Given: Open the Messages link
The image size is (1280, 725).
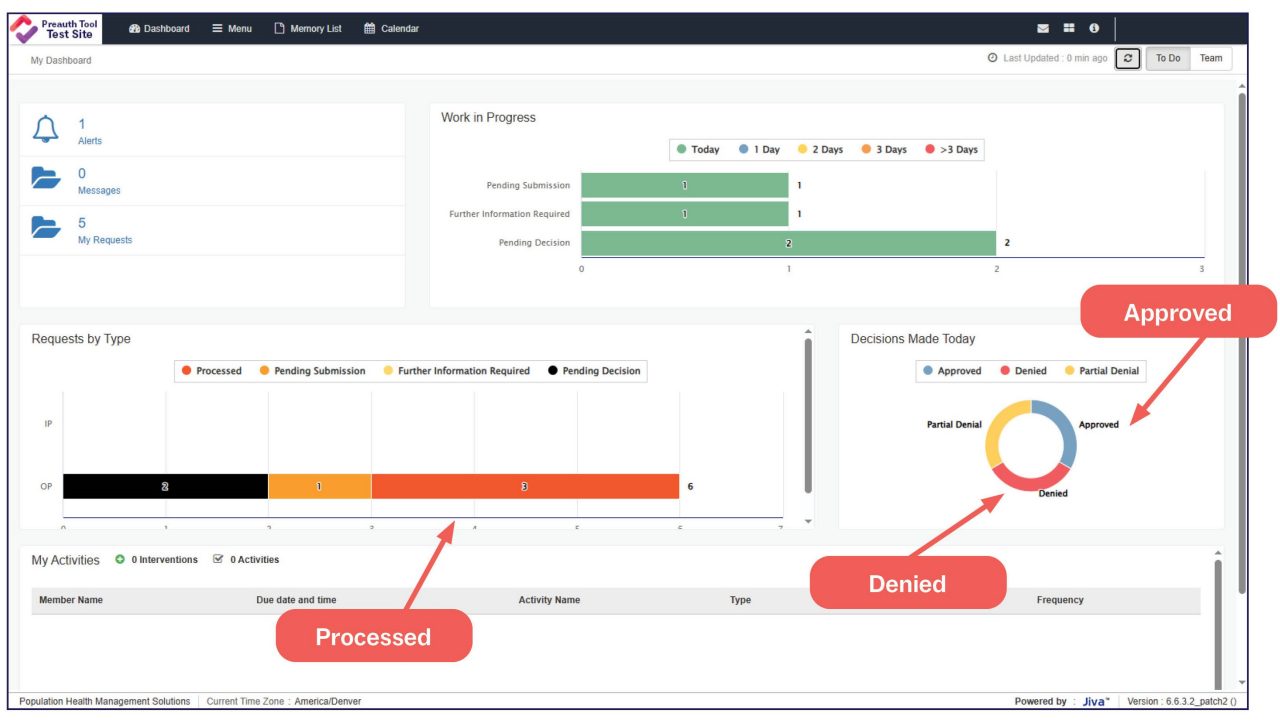Looking at the screenshot, I should pyautogui.click(x=99, y=191).
